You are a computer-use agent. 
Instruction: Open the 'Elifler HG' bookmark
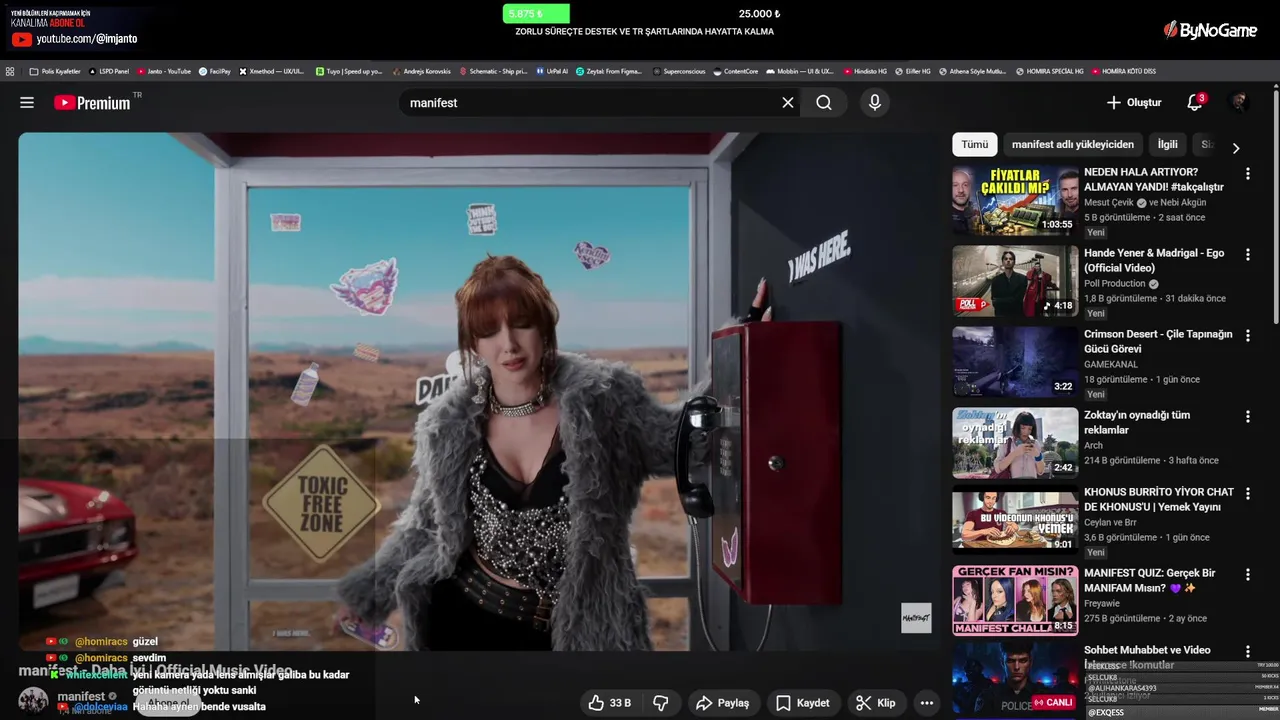coord(913,72)
